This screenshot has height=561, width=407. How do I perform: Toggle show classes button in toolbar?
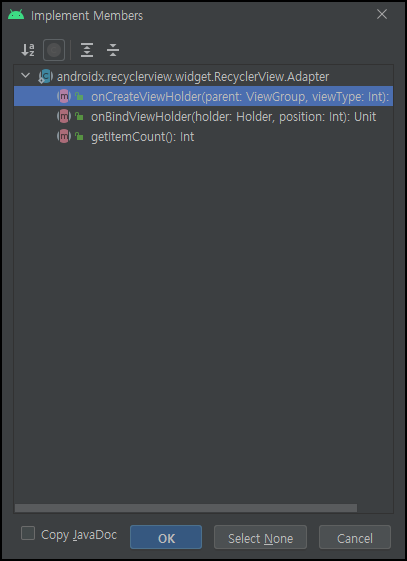pos(54,50)
